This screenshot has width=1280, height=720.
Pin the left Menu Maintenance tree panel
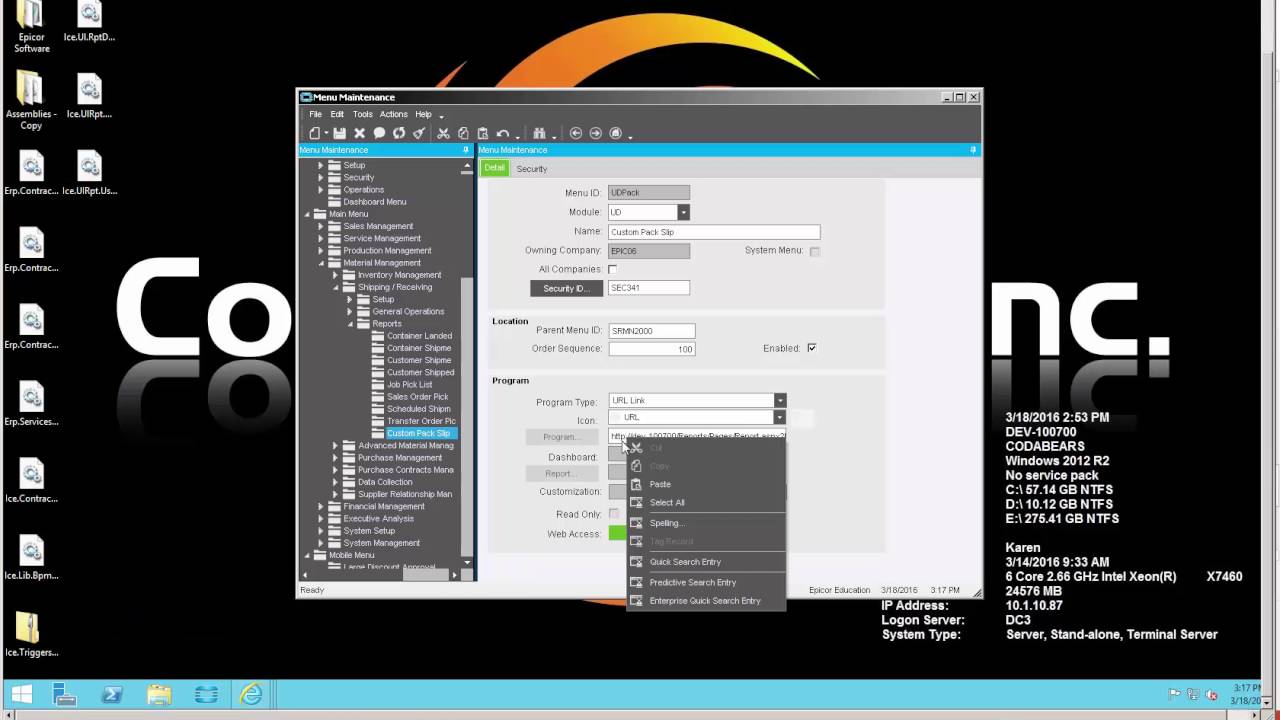pos(466,150)
